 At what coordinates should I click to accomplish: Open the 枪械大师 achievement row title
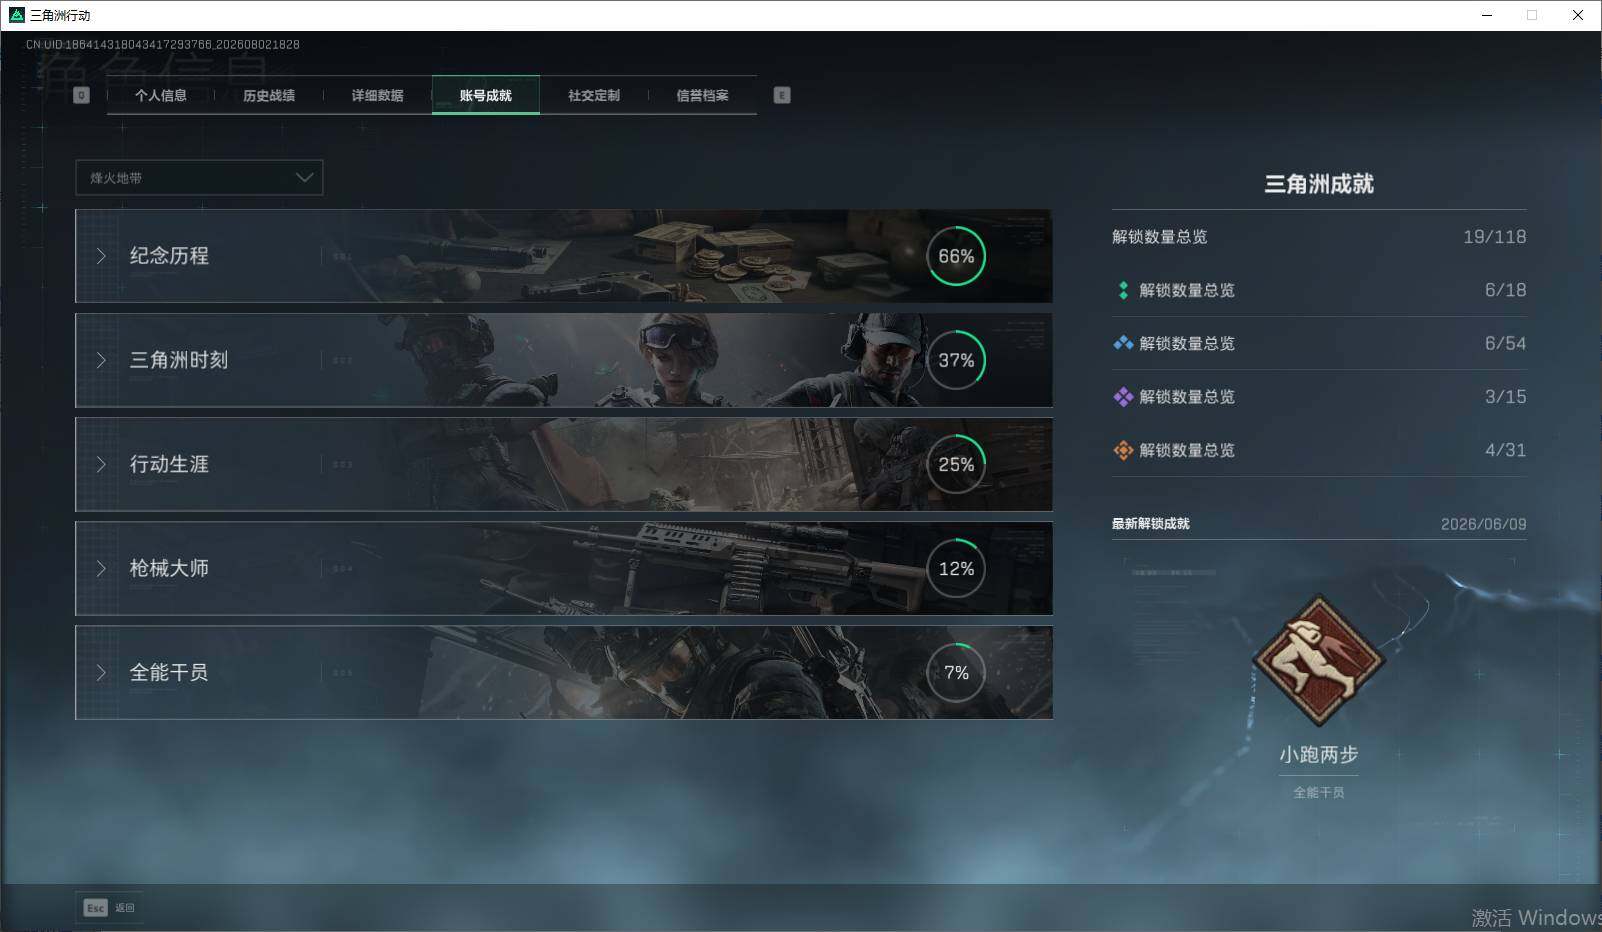(x=169, y=568)
